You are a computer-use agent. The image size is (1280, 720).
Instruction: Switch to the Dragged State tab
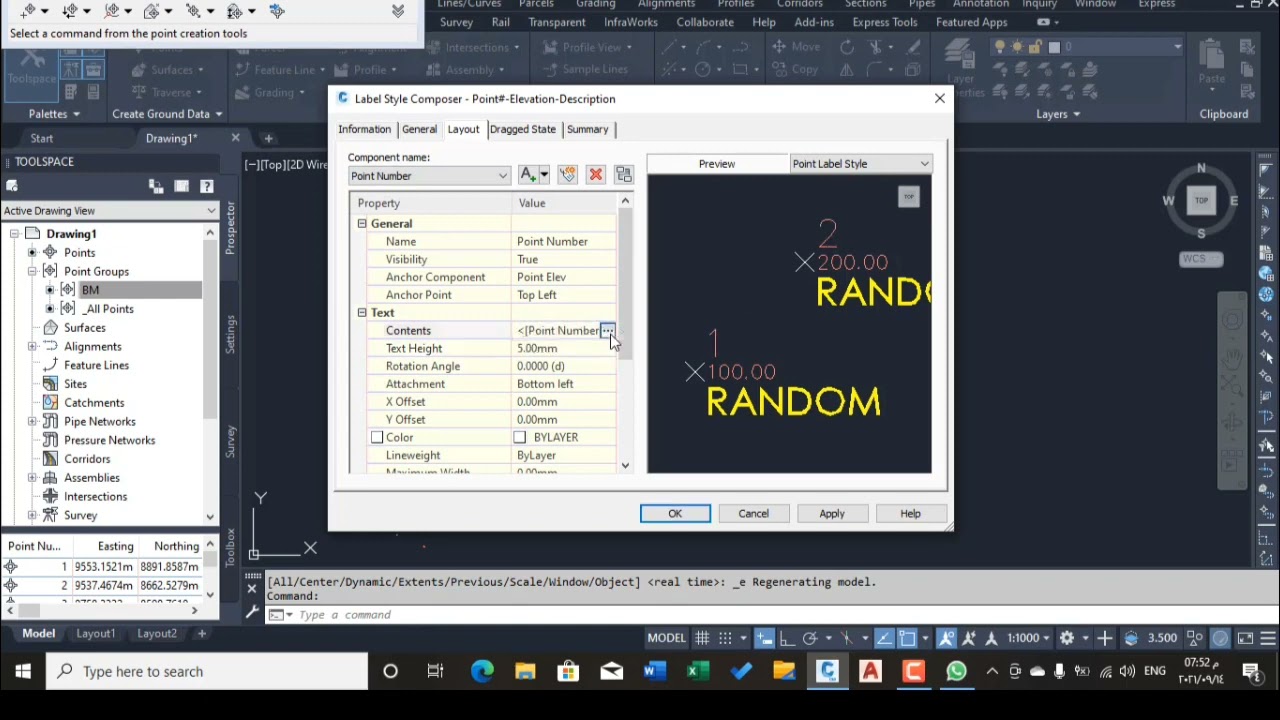click(522, 129)
